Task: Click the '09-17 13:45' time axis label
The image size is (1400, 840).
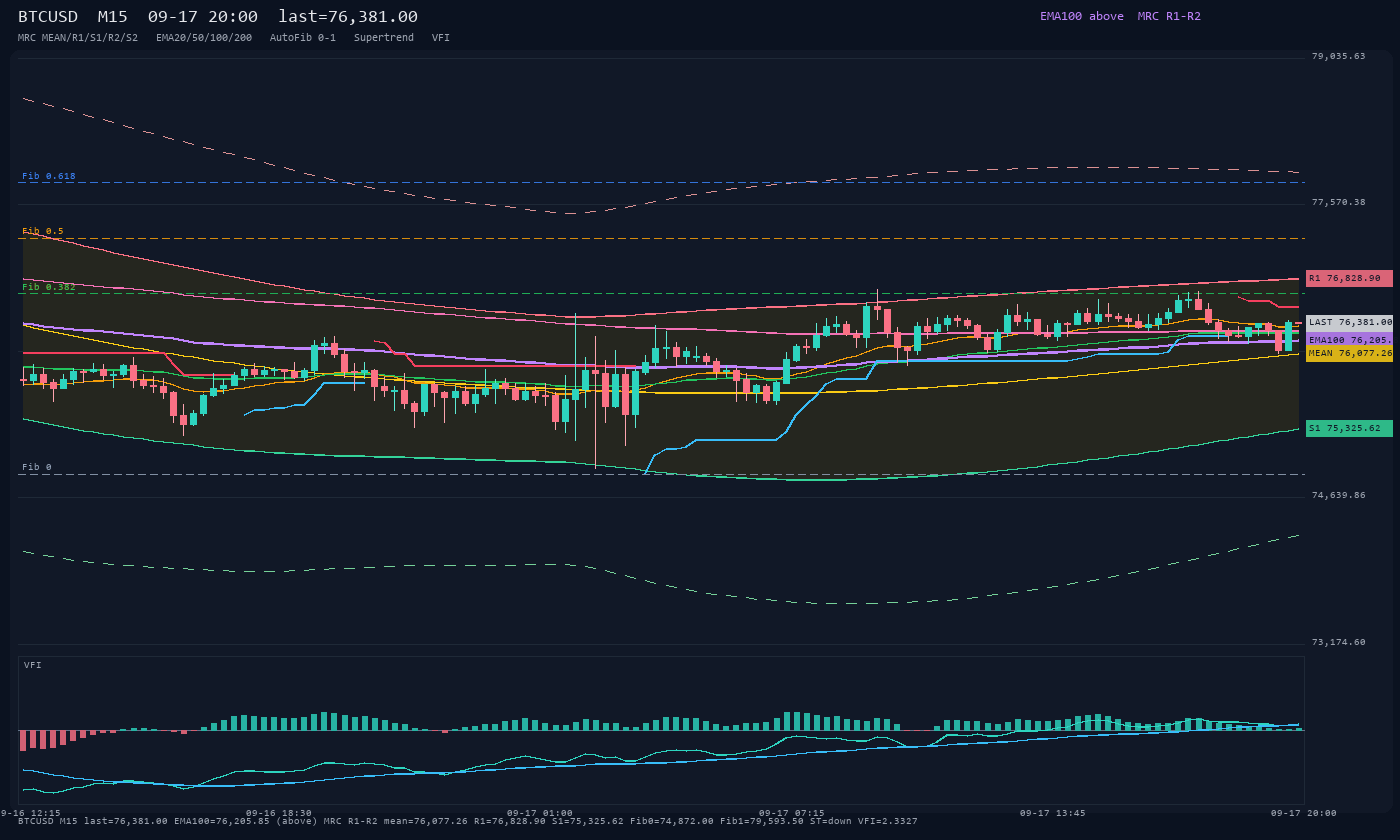Action: (x=1052, y=813)
